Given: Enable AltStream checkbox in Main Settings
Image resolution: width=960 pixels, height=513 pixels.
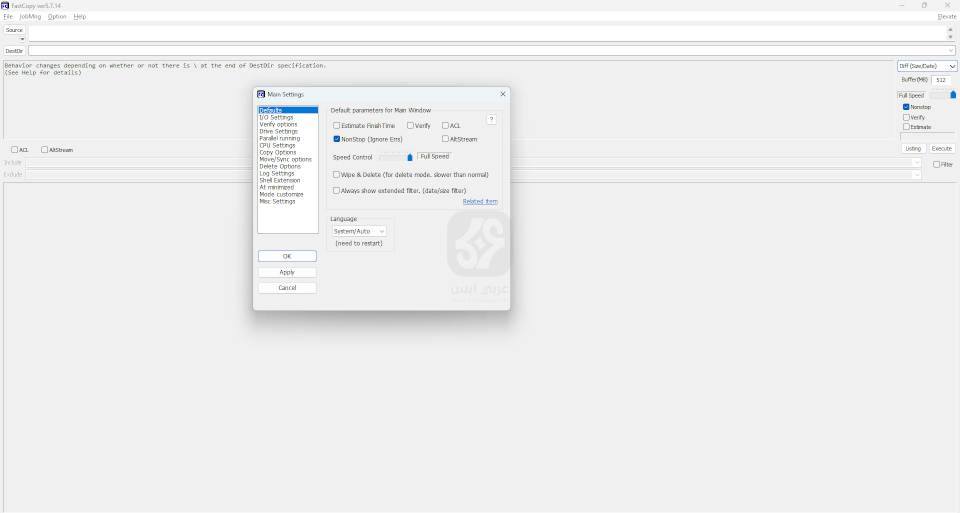Looking at the screenshot, I should pyautogui.click(x=445, y=139).
